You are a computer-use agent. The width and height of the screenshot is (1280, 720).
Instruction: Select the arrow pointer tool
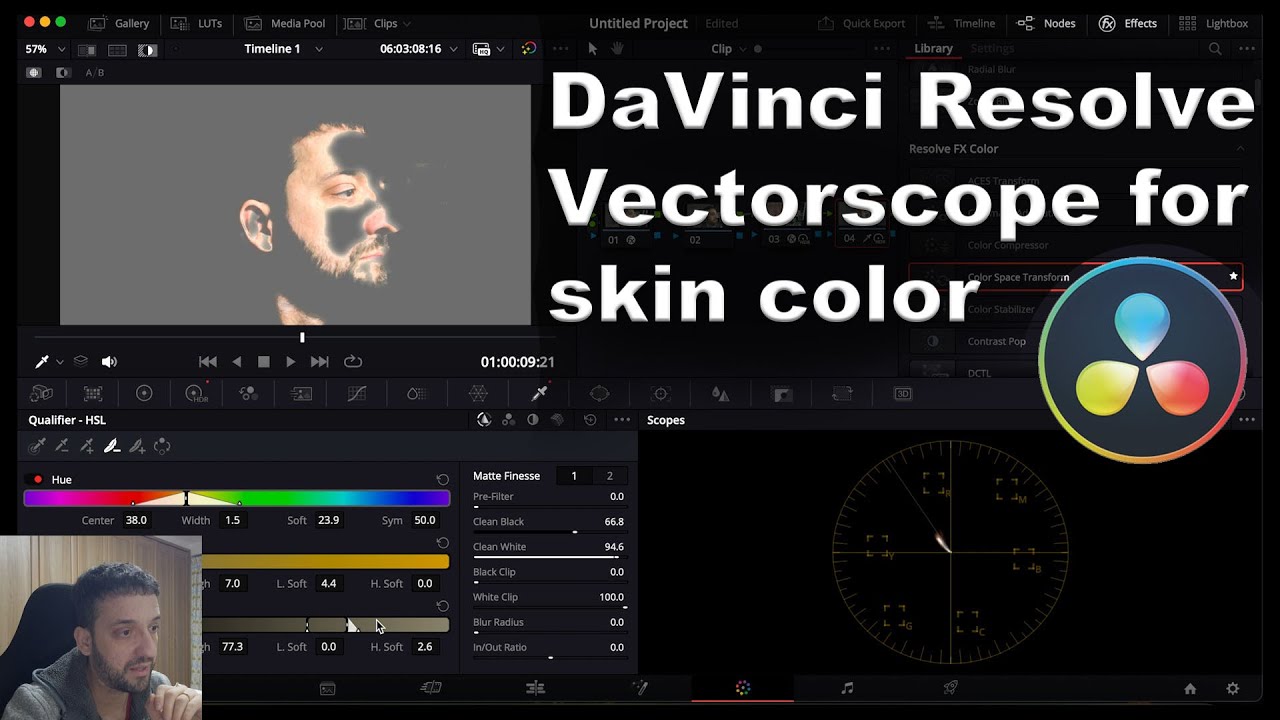pyautogui.click(x=592, y=49)
